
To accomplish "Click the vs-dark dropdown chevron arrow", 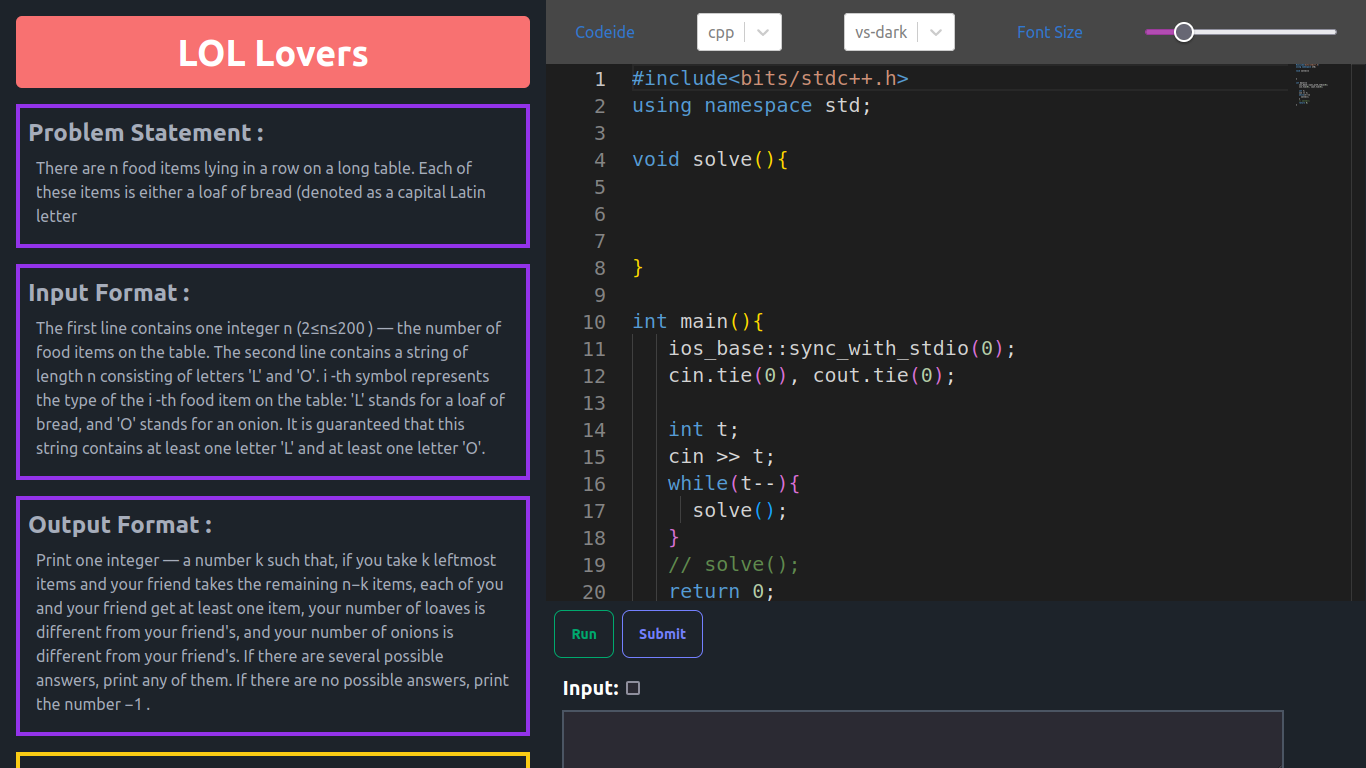I will tap(936, 32).
